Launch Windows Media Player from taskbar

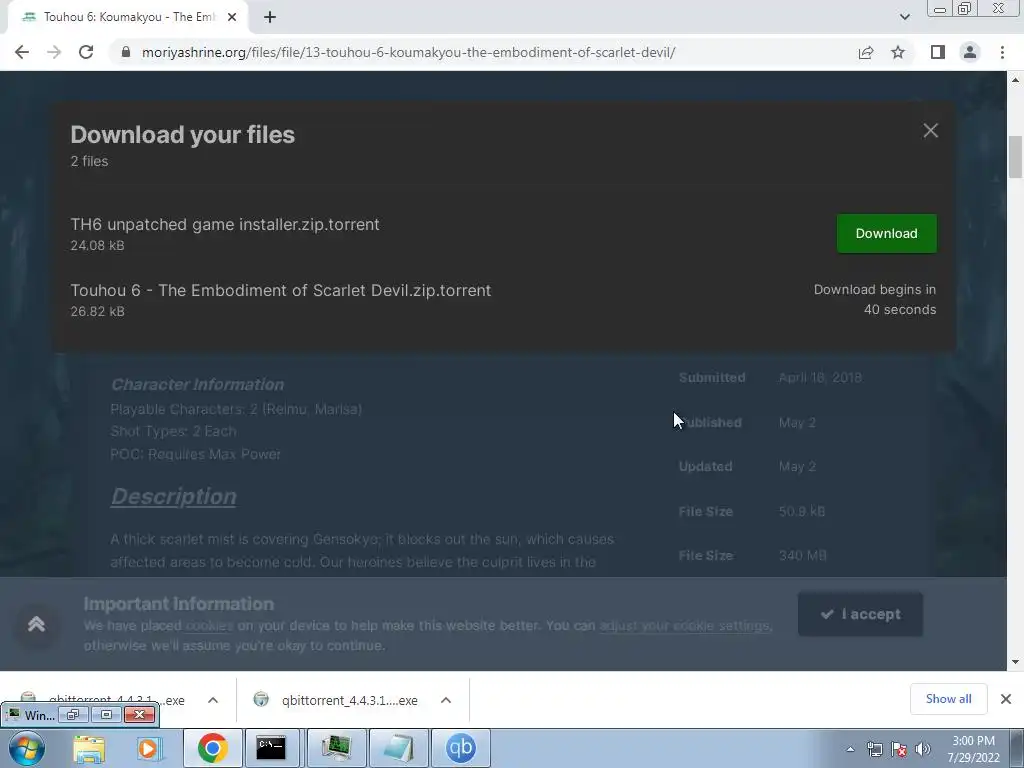tap(149, 748)
